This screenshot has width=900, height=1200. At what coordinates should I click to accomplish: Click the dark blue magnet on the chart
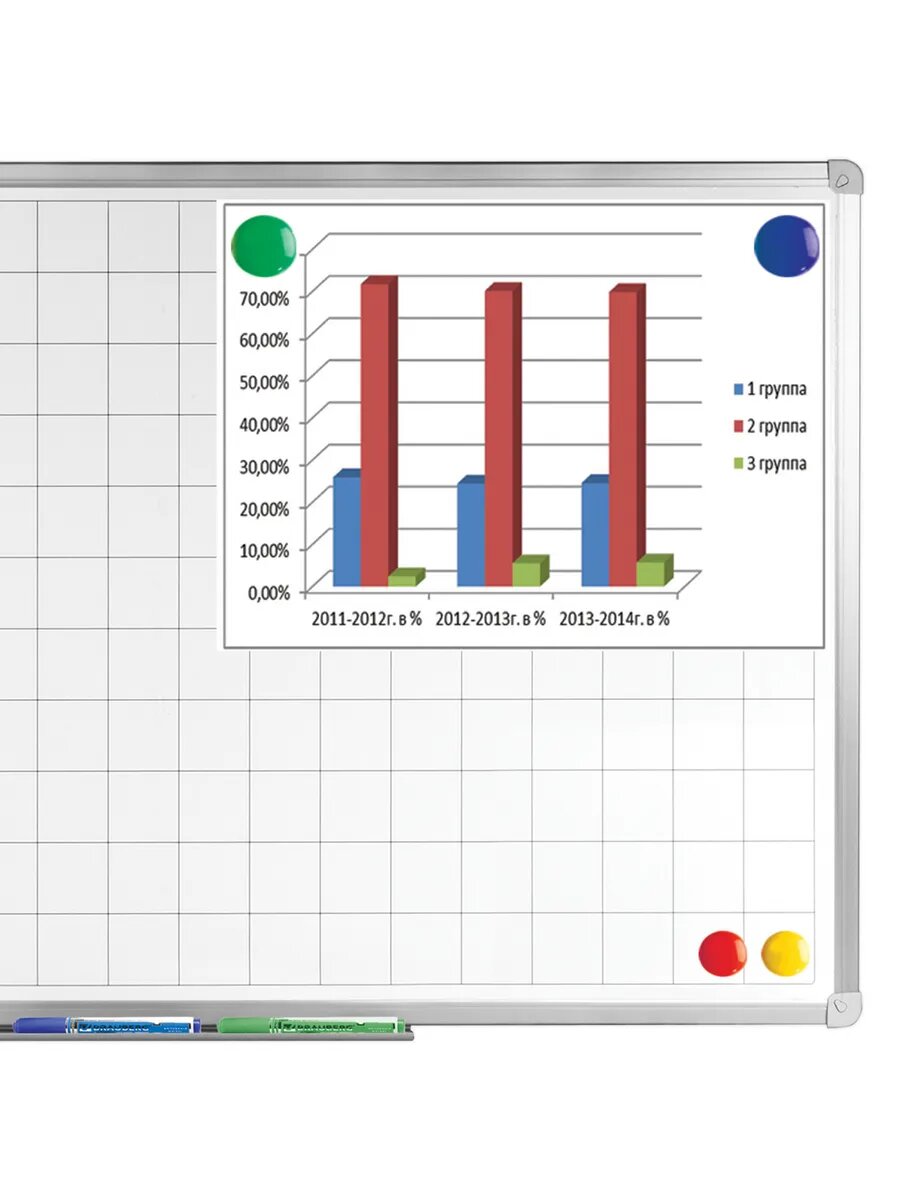point(786,245)
